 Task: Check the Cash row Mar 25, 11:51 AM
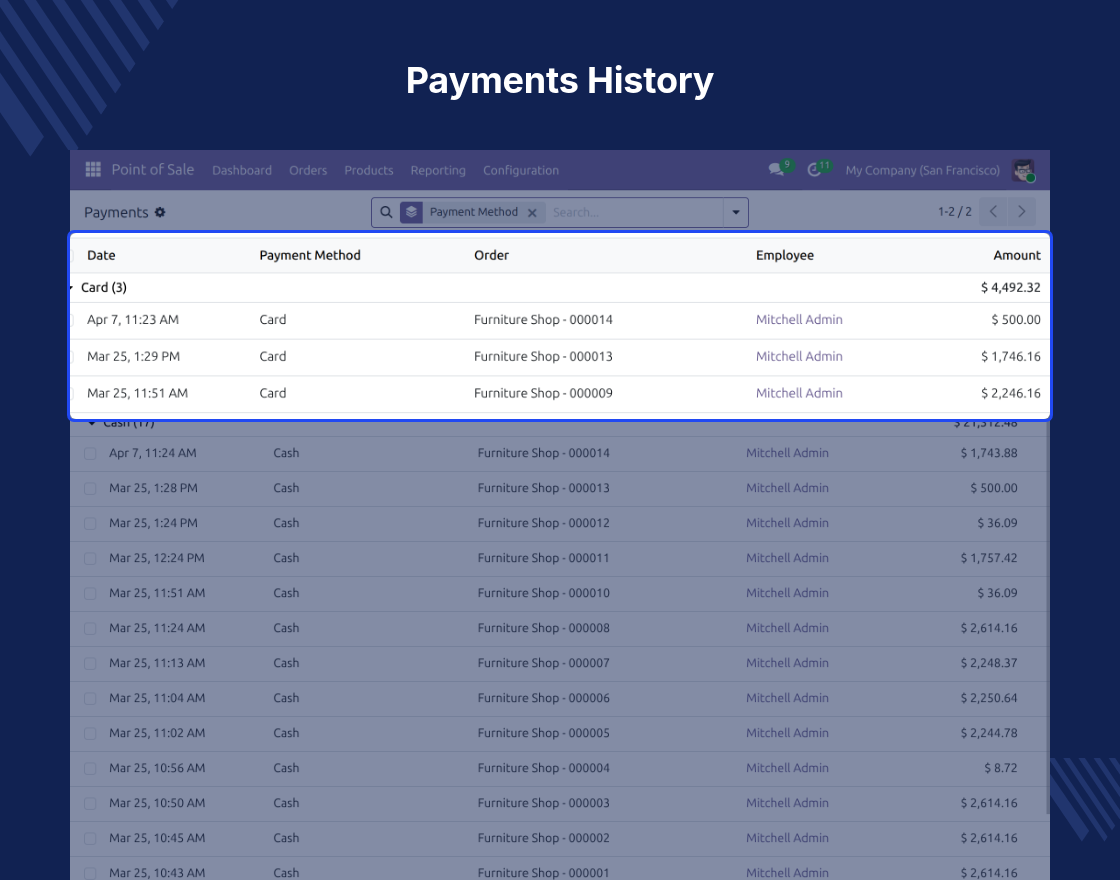point(90,594)
